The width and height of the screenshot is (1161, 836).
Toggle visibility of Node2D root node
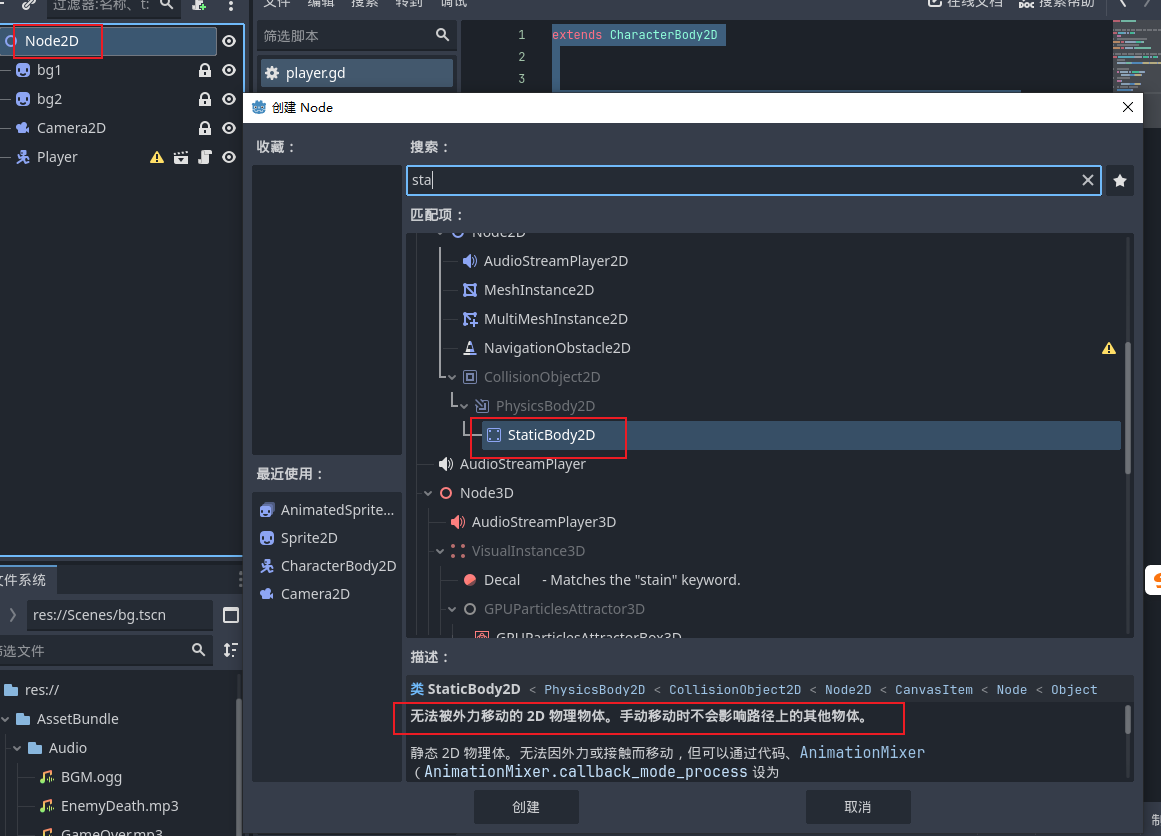point(229,41)
